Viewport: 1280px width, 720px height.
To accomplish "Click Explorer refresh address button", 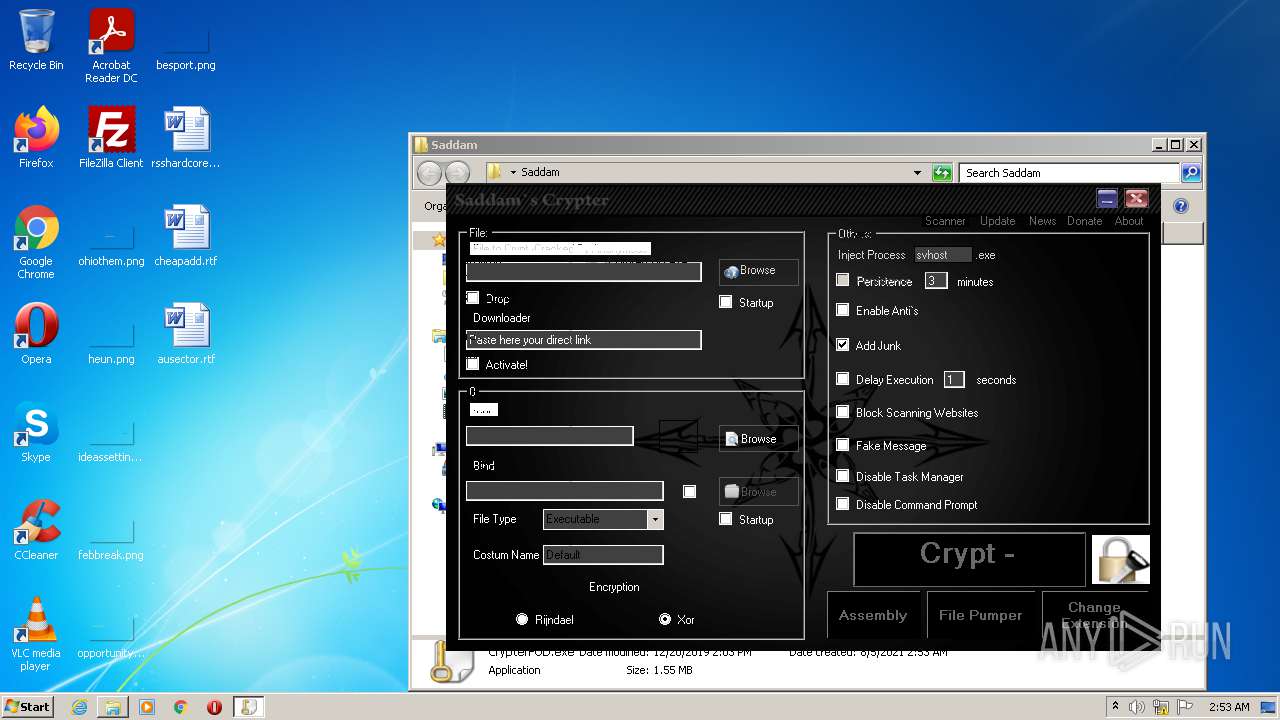I will pyautogui.click(x=942, y=173).
